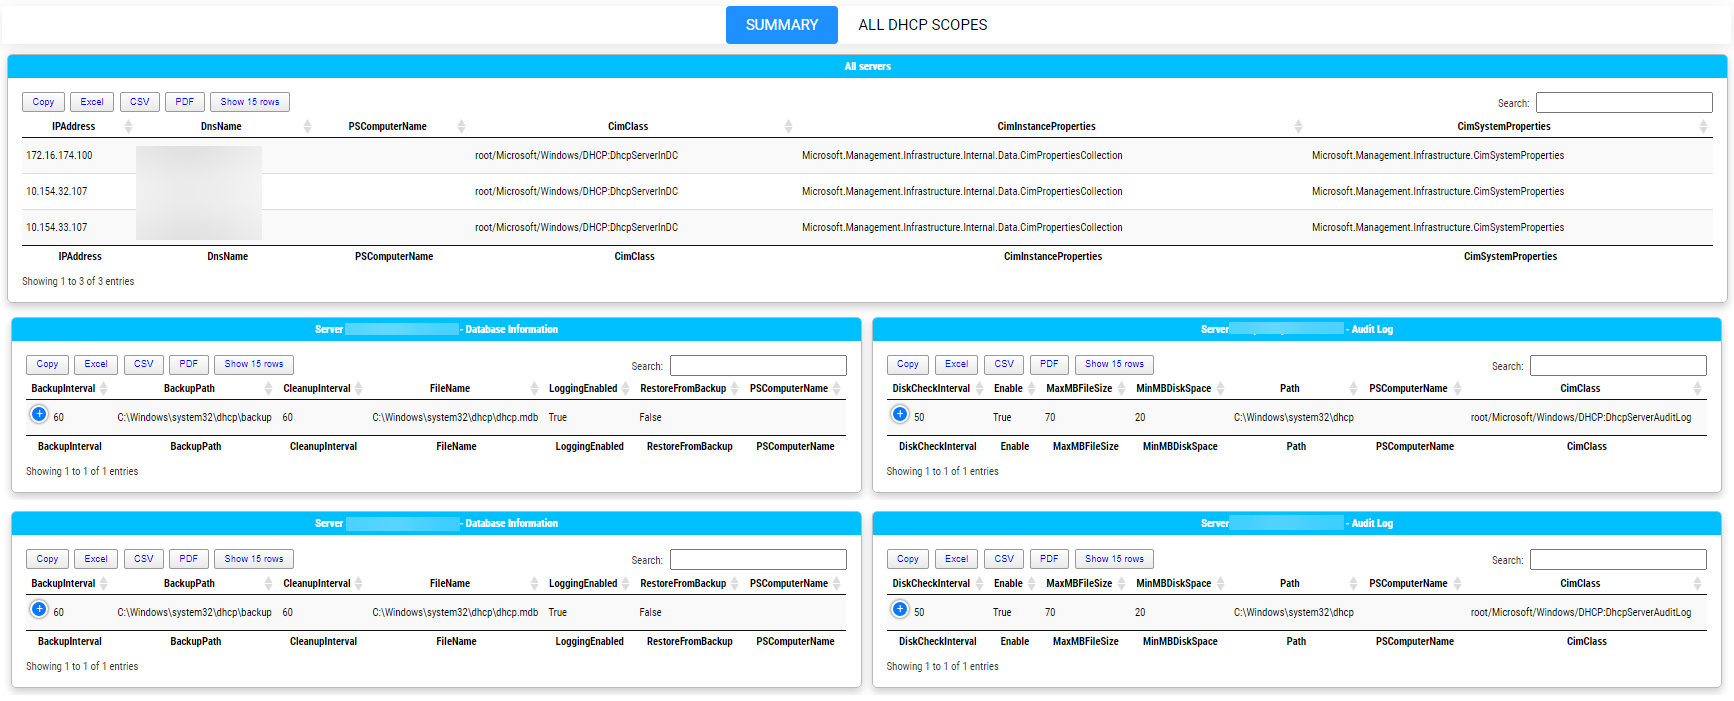Sort All servers table by IPAddress
The width and height of the screenshot is (1734, 701).
pyautogui.click(x=74, y=127)
